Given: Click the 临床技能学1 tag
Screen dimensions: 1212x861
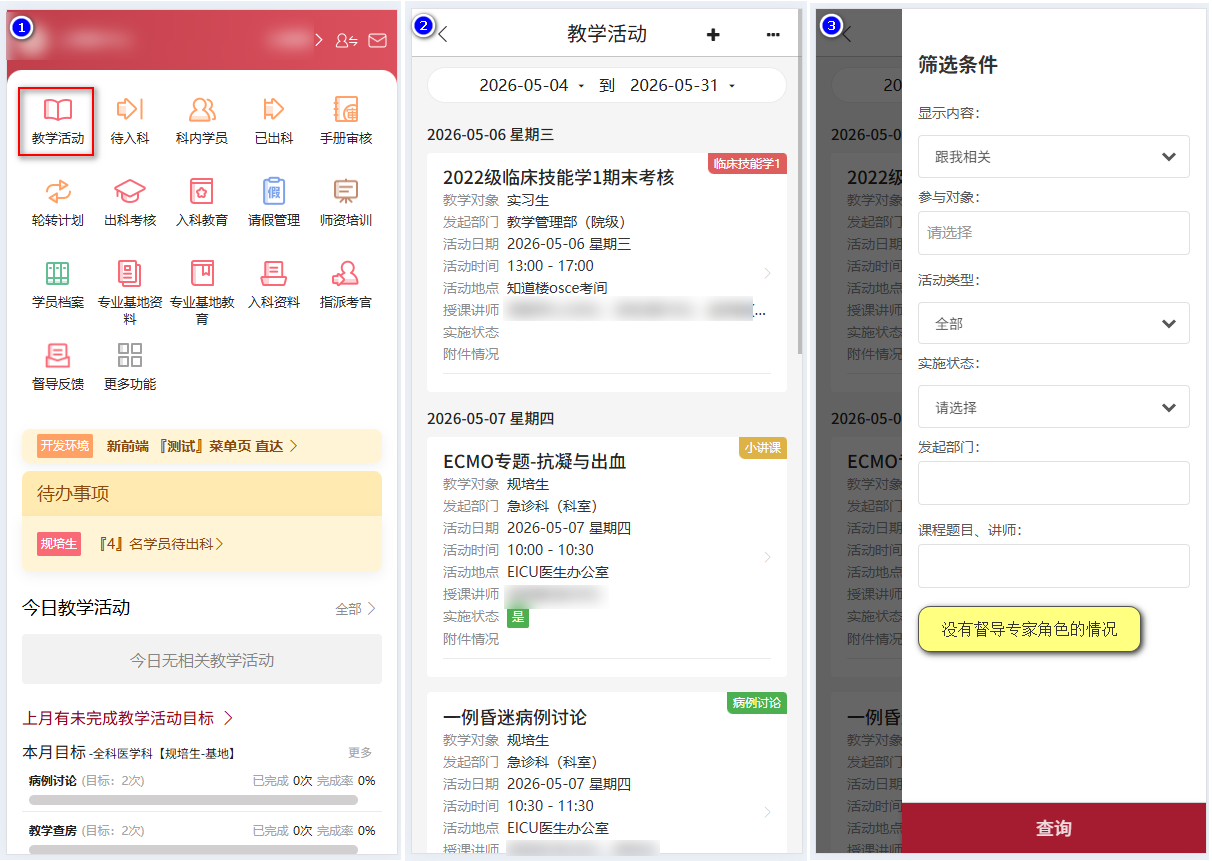Looking at the screenshot, I should [x=747, y=163].
